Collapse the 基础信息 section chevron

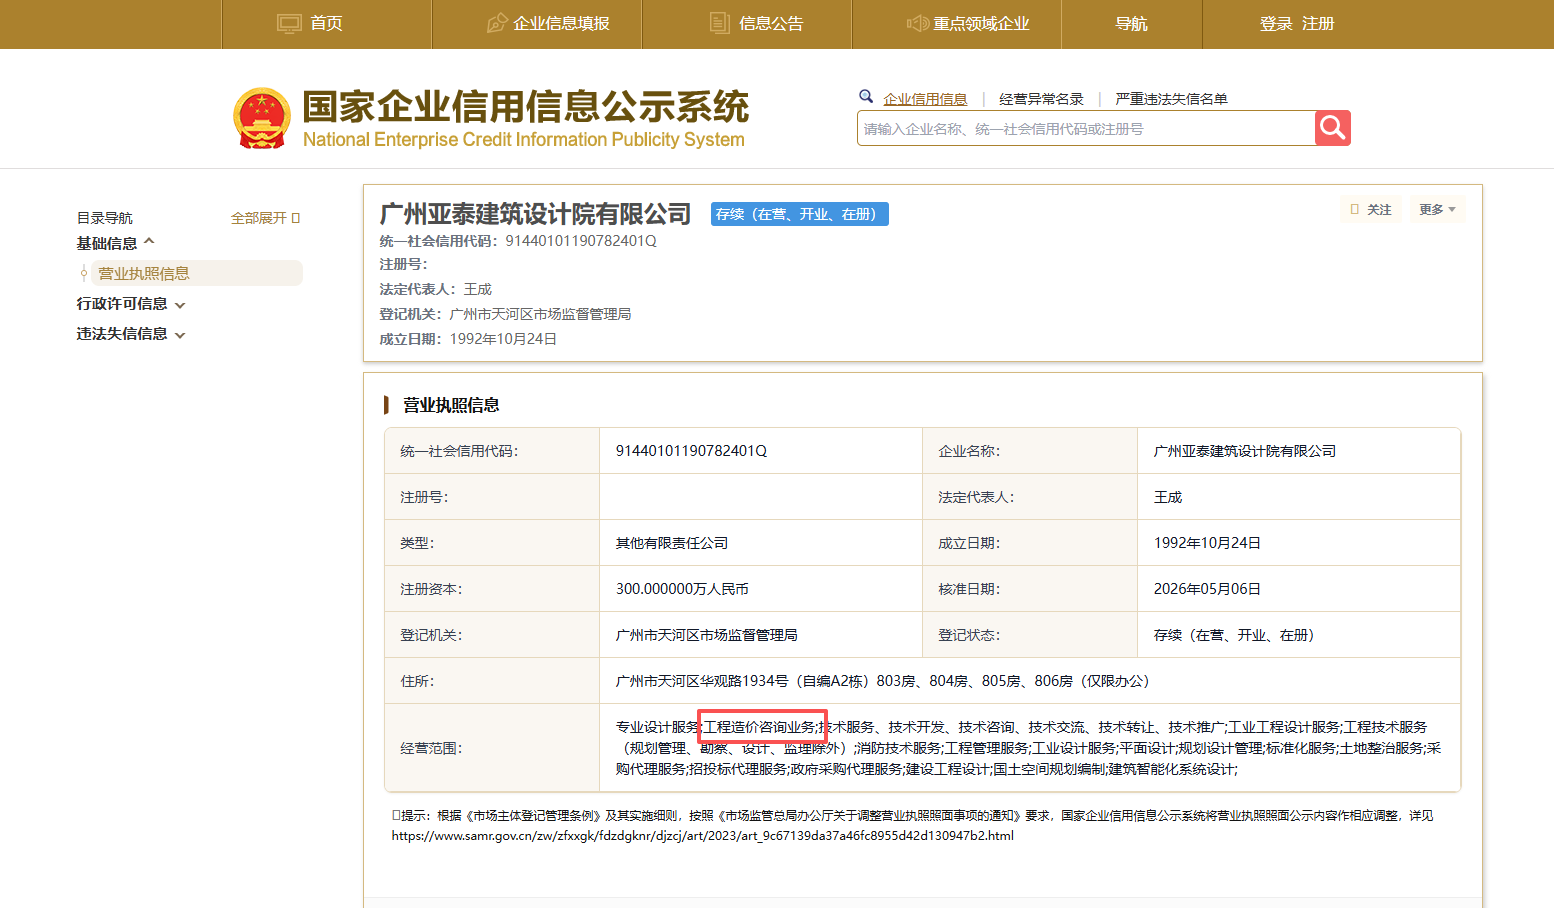149,242
